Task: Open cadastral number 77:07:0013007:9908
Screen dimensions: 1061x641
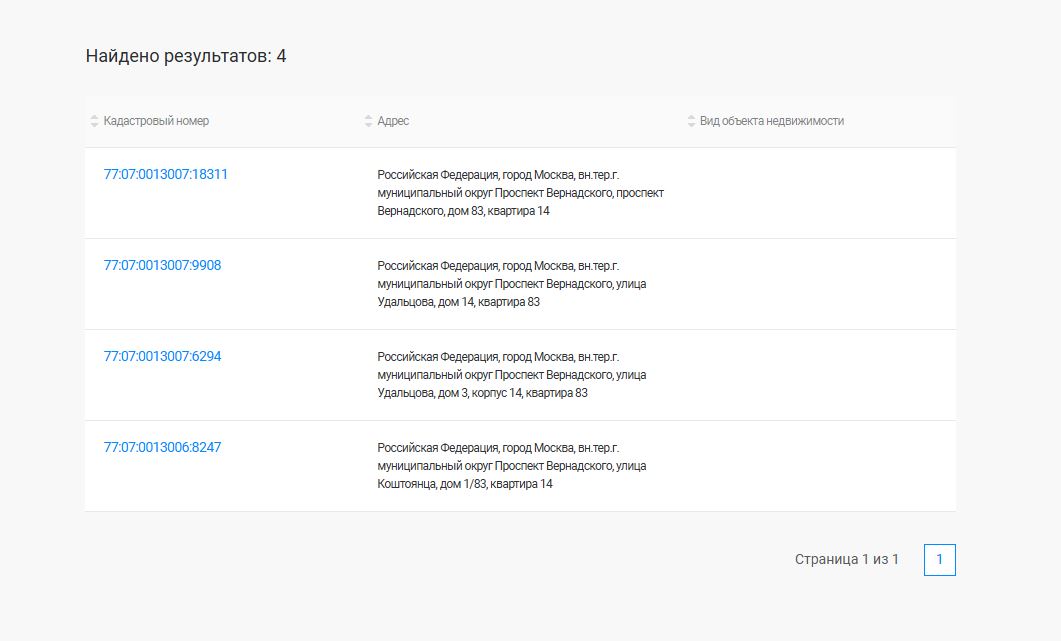Action: (x=162, y=265)
